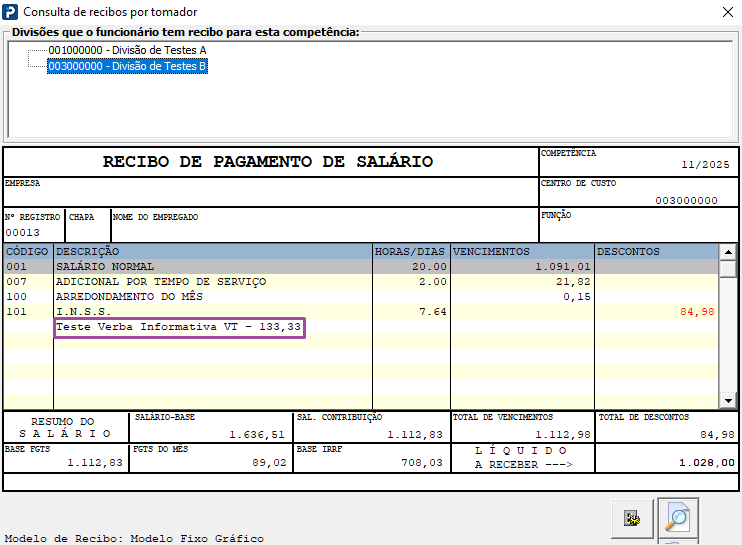Click the value 21,82 in vencimentos
Viewport: 742px width, 545px height.
point(573,282)
